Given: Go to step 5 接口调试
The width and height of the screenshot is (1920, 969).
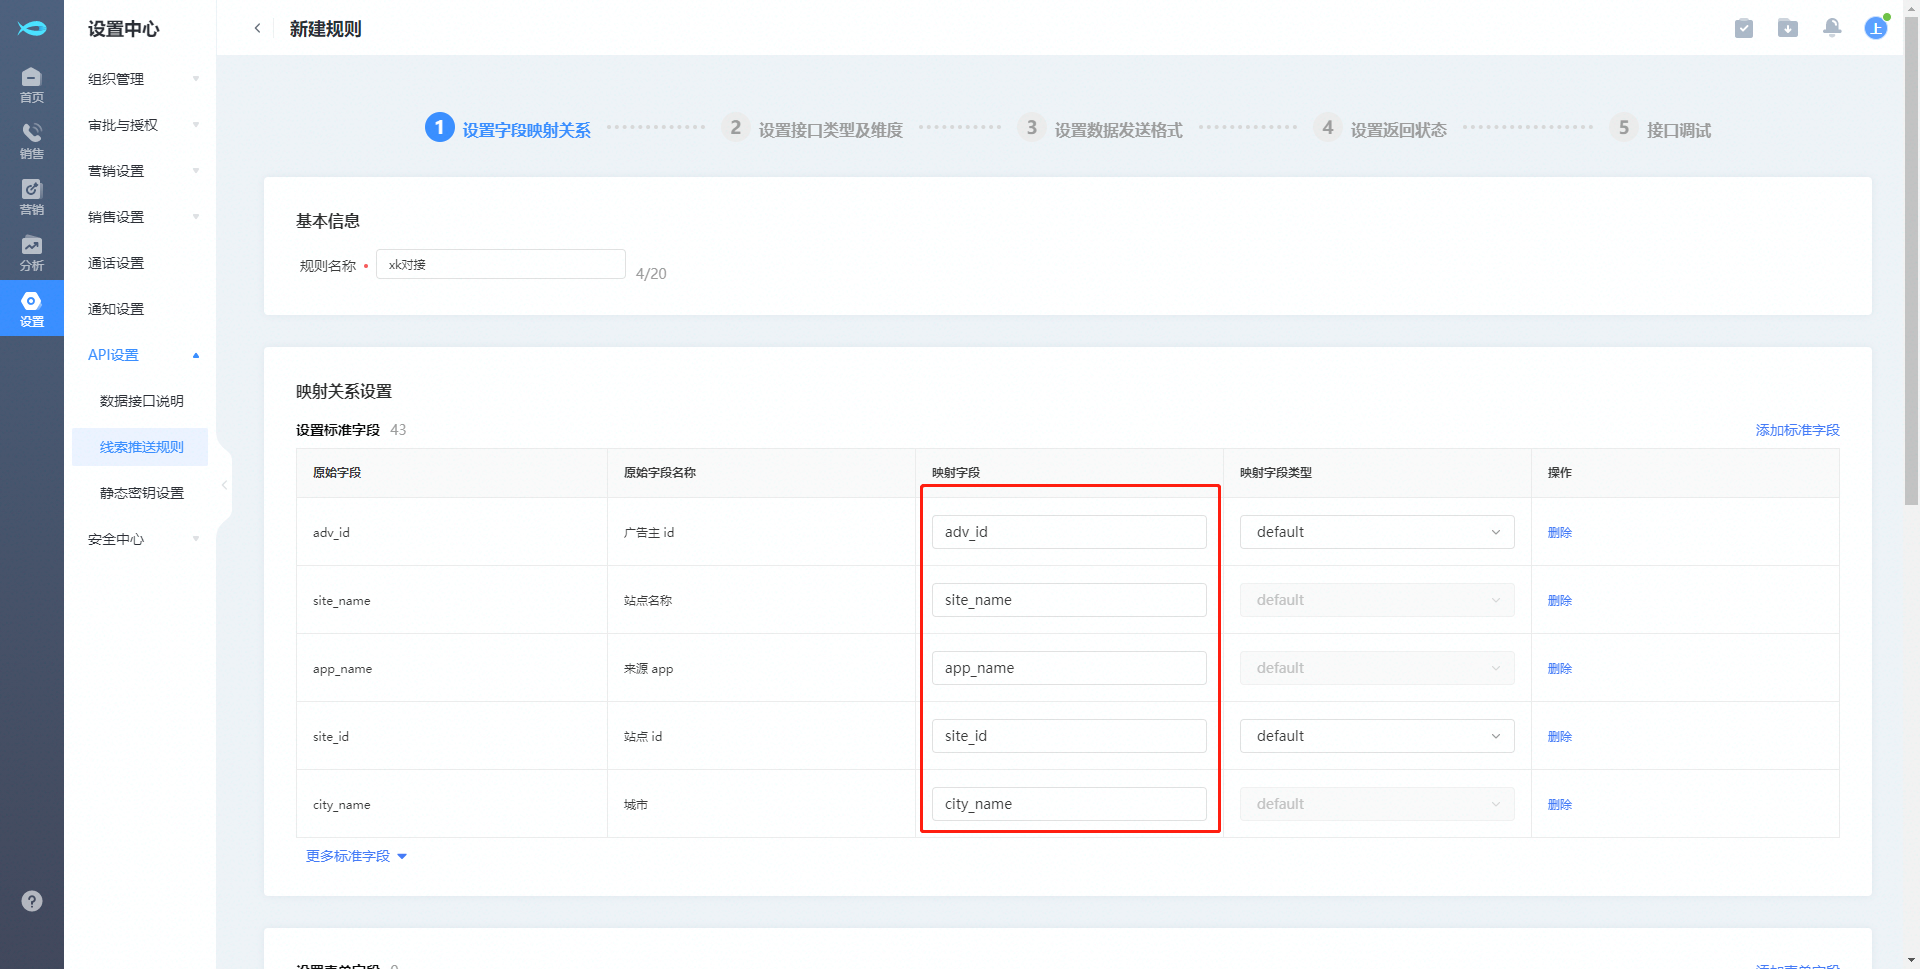Looking at the screenshot, I should click(1661, 129).
